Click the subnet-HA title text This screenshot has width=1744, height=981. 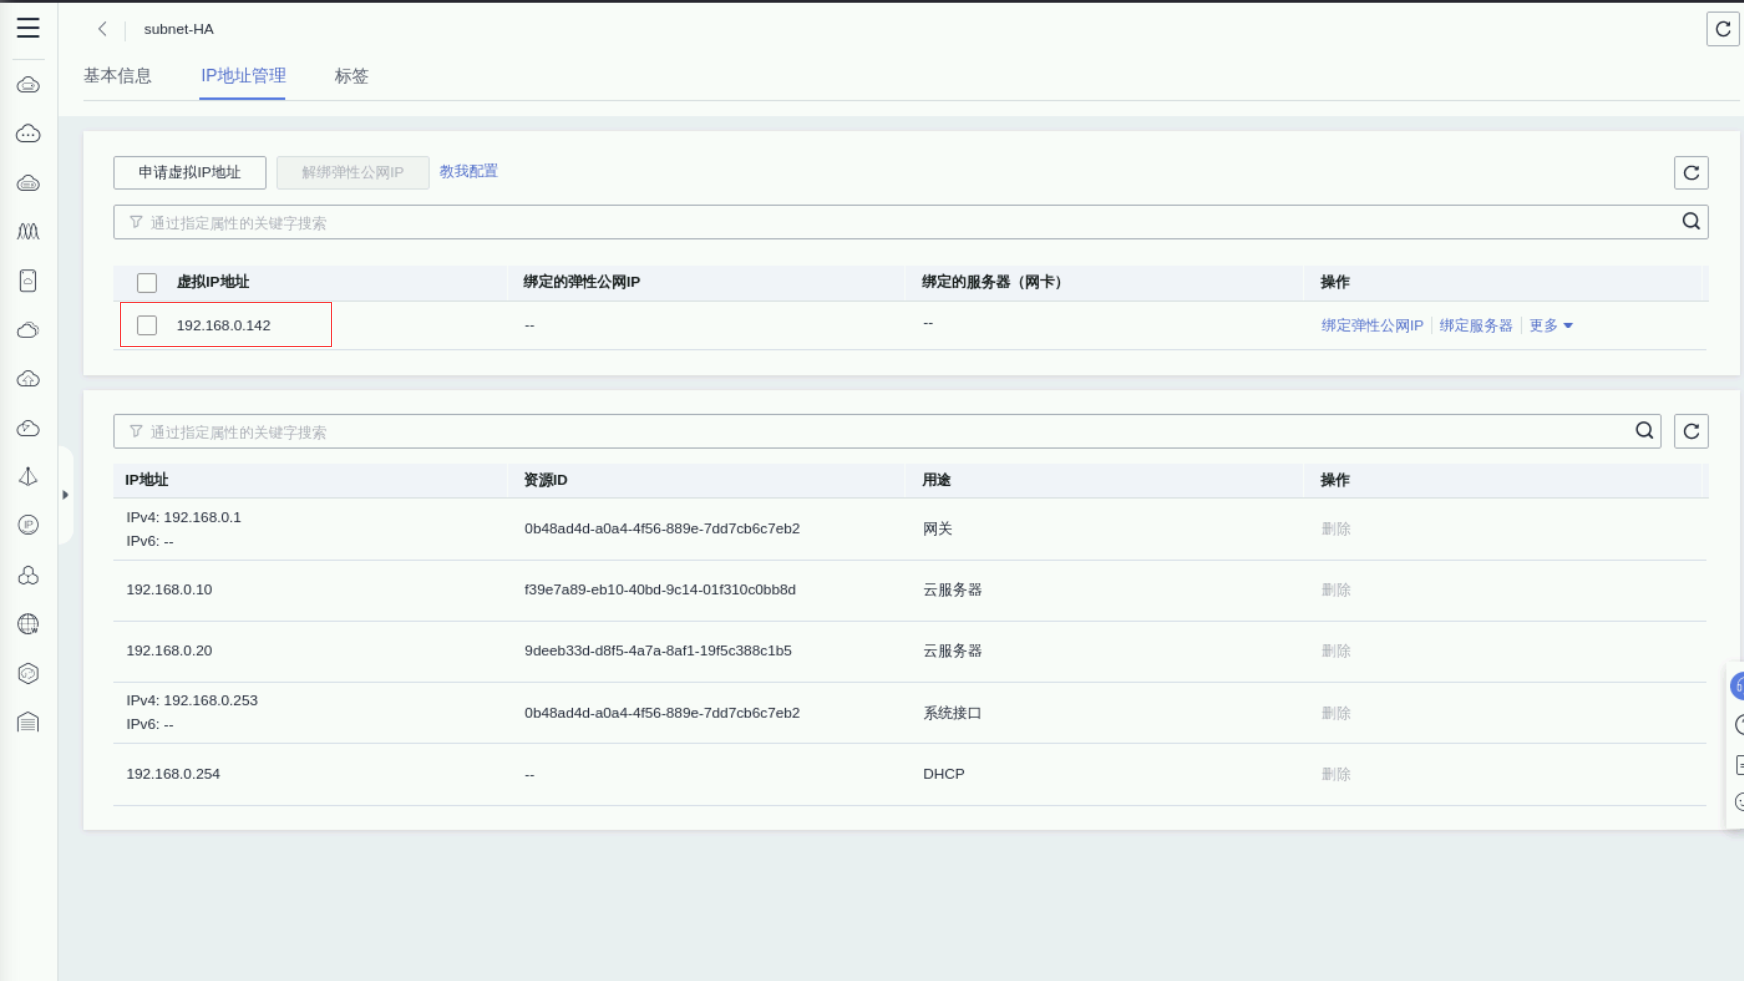click(179, 29)
